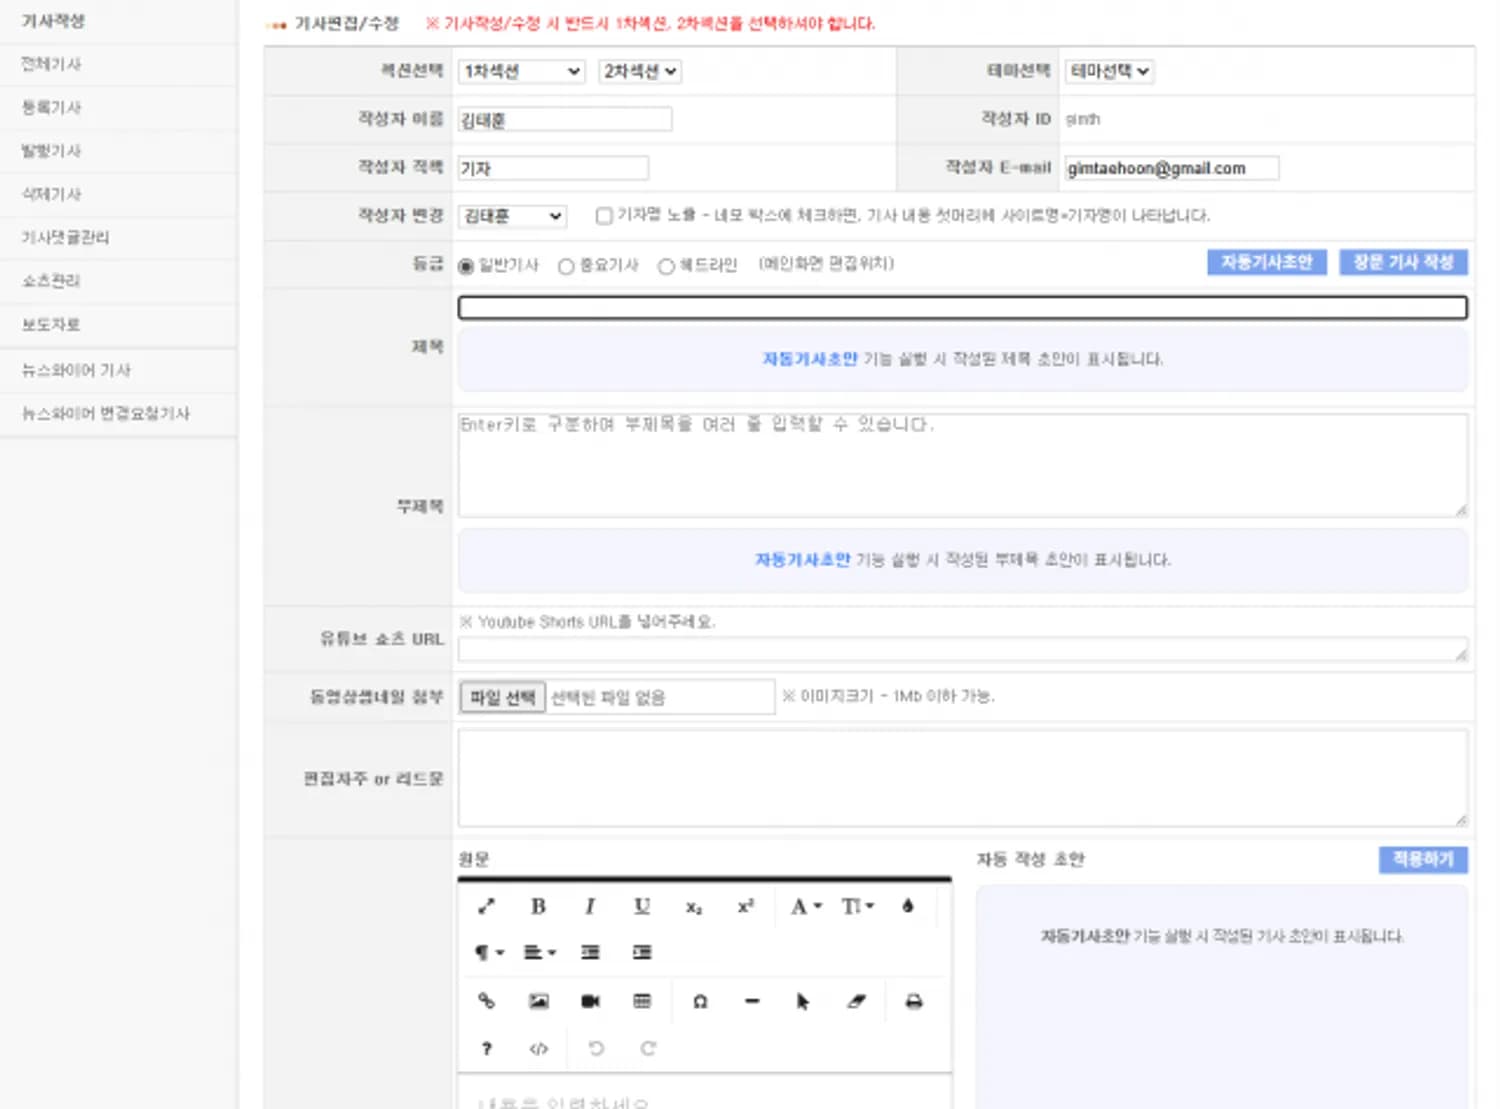This screenshot has width=1500, height=1109.
Task: Enable the 기자명 노출 checkbox
Action: pos(604,216)
